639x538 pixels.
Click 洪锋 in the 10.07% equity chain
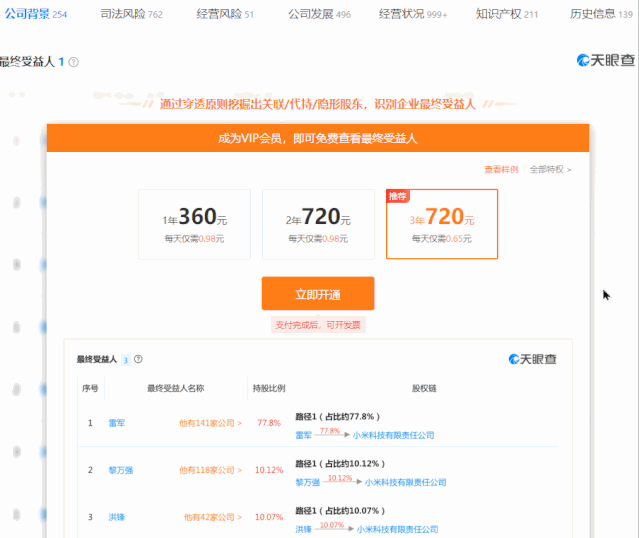click(303, 529)
